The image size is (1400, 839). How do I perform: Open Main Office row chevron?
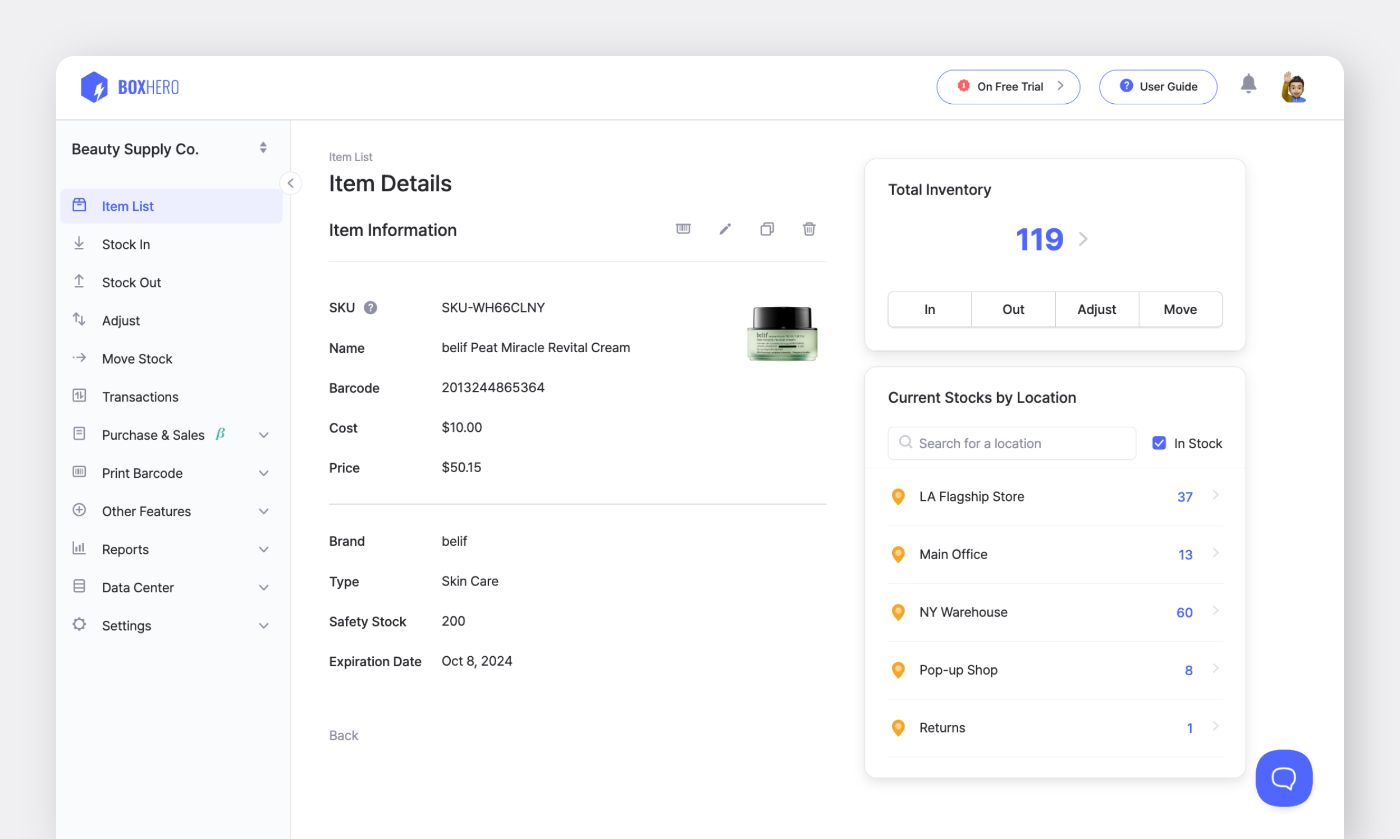[1215, 554]
